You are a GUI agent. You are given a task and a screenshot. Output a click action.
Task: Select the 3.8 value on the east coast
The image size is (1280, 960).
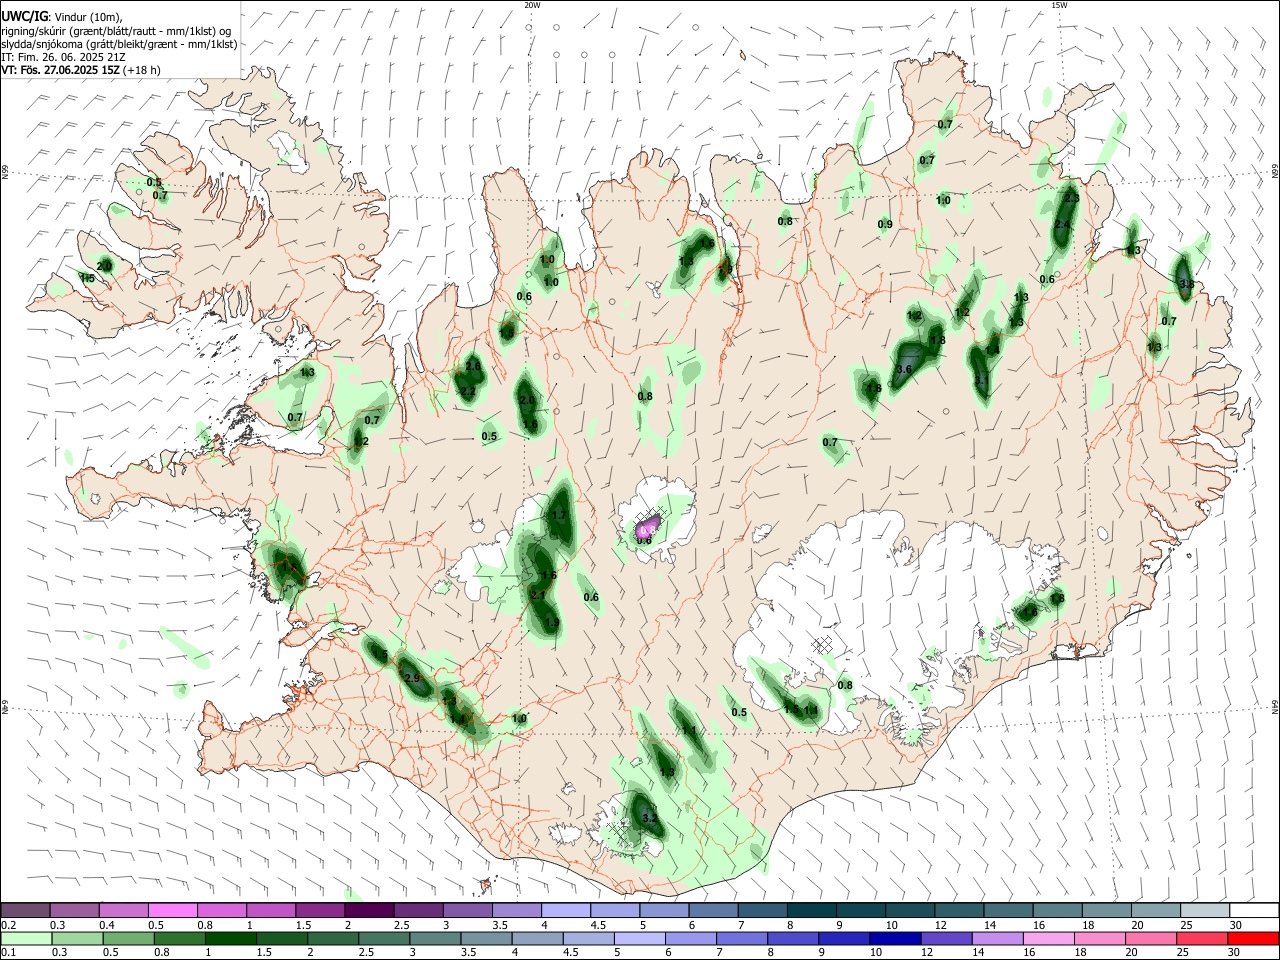click(x=1187, y=284)
